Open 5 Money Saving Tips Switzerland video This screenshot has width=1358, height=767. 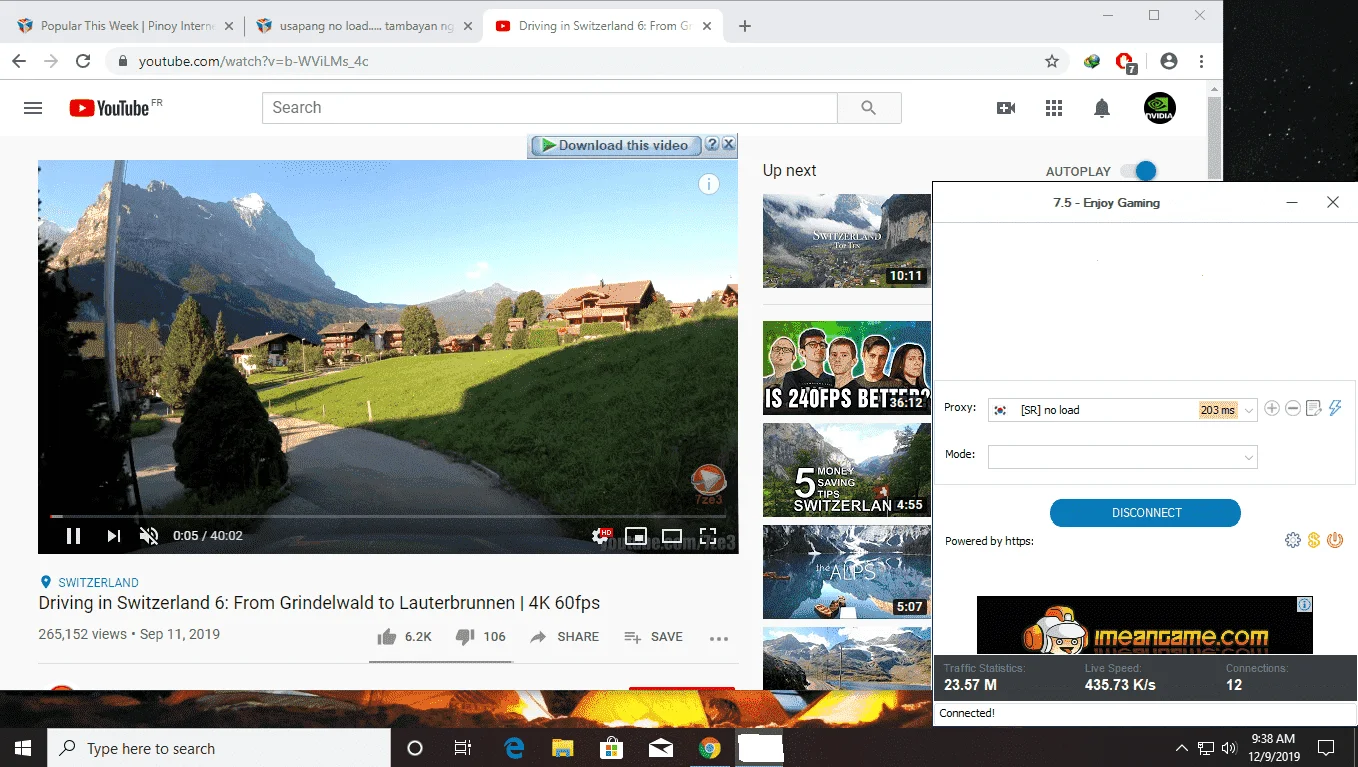pyautogui.click(x=846, y=470)
